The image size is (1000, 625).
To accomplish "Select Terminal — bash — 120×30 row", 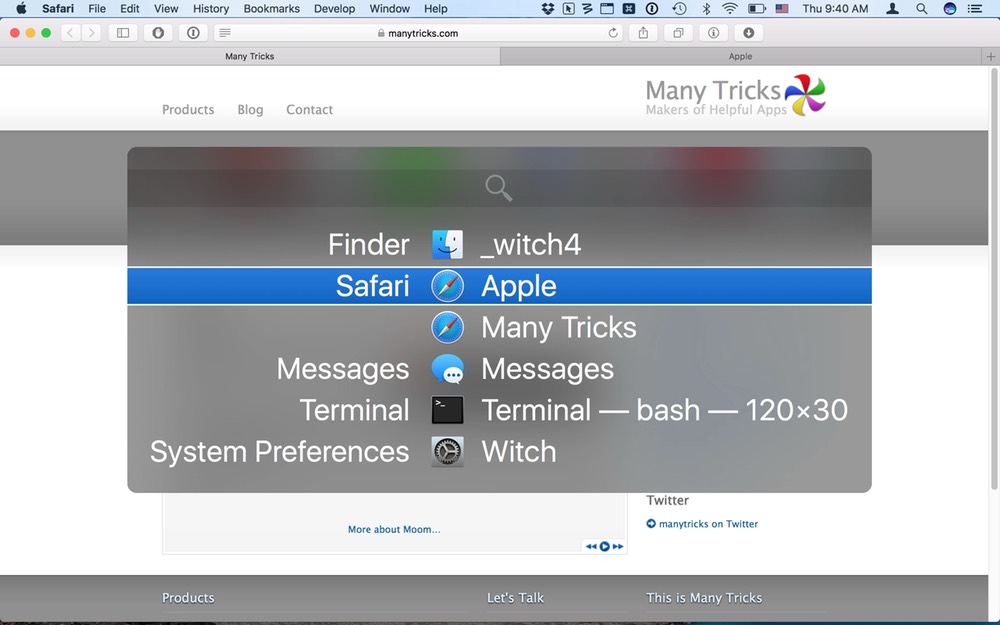I will click(499, 411).
